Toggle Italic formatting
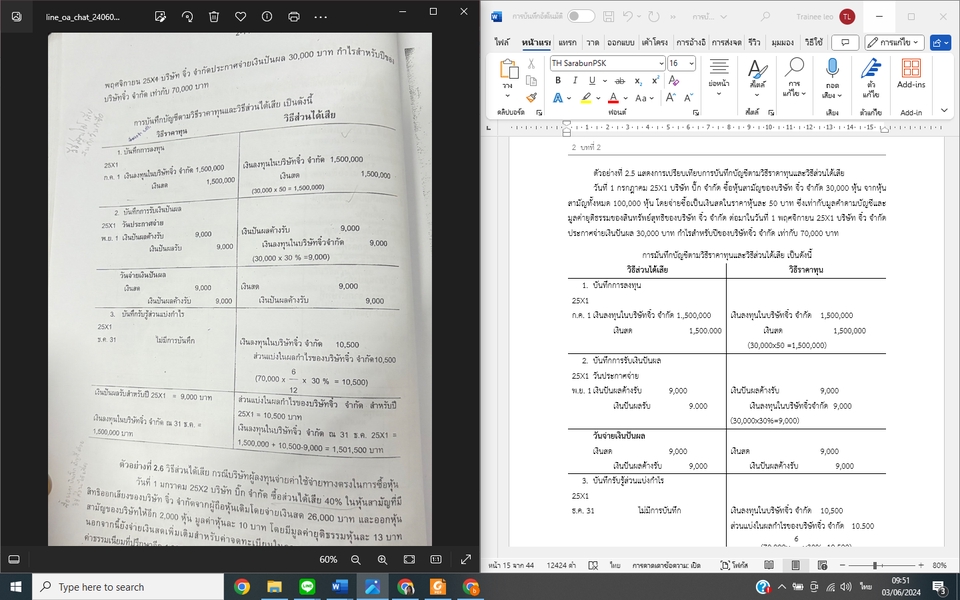The height and width of the screenshot is (600, 960). pyautogui.click(x=574, y=80)
